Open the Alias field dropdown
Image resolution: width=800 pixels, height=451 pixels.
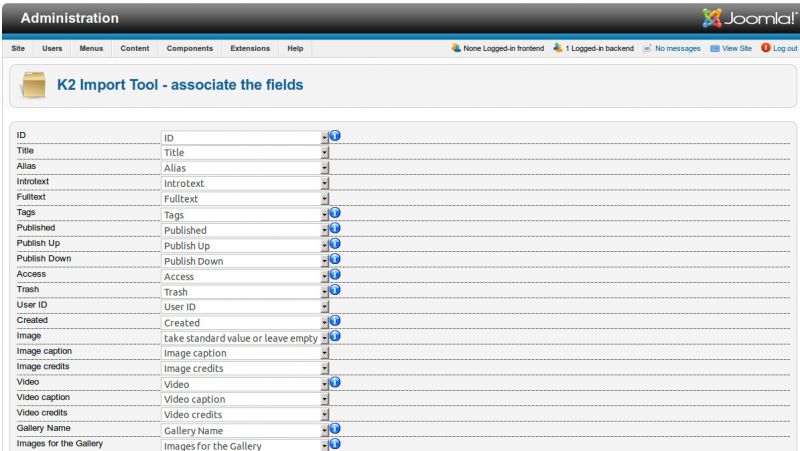tap(245, 168)
